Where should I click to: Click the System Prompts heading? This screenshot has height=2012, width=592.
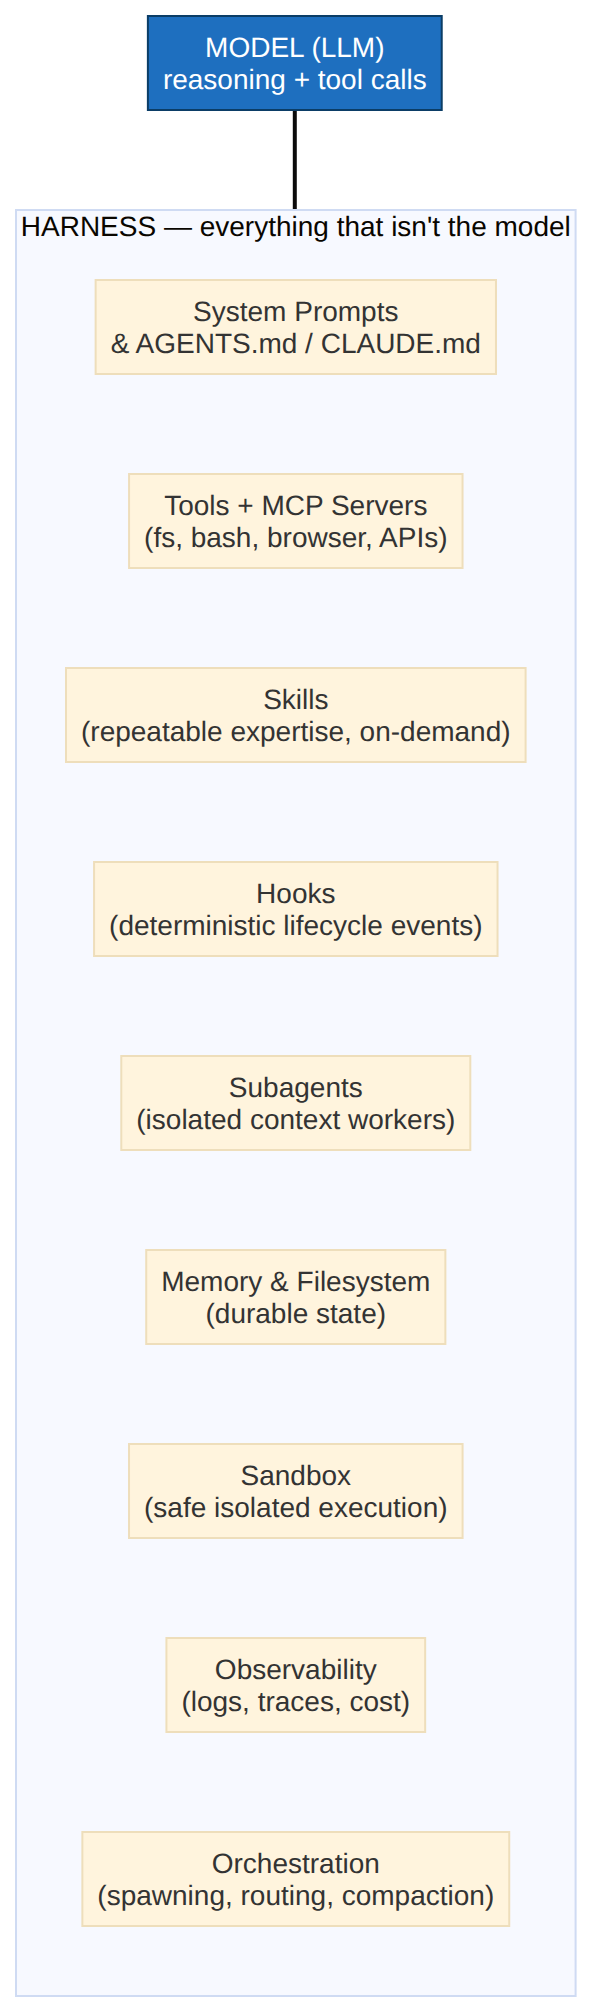[296, 312]
